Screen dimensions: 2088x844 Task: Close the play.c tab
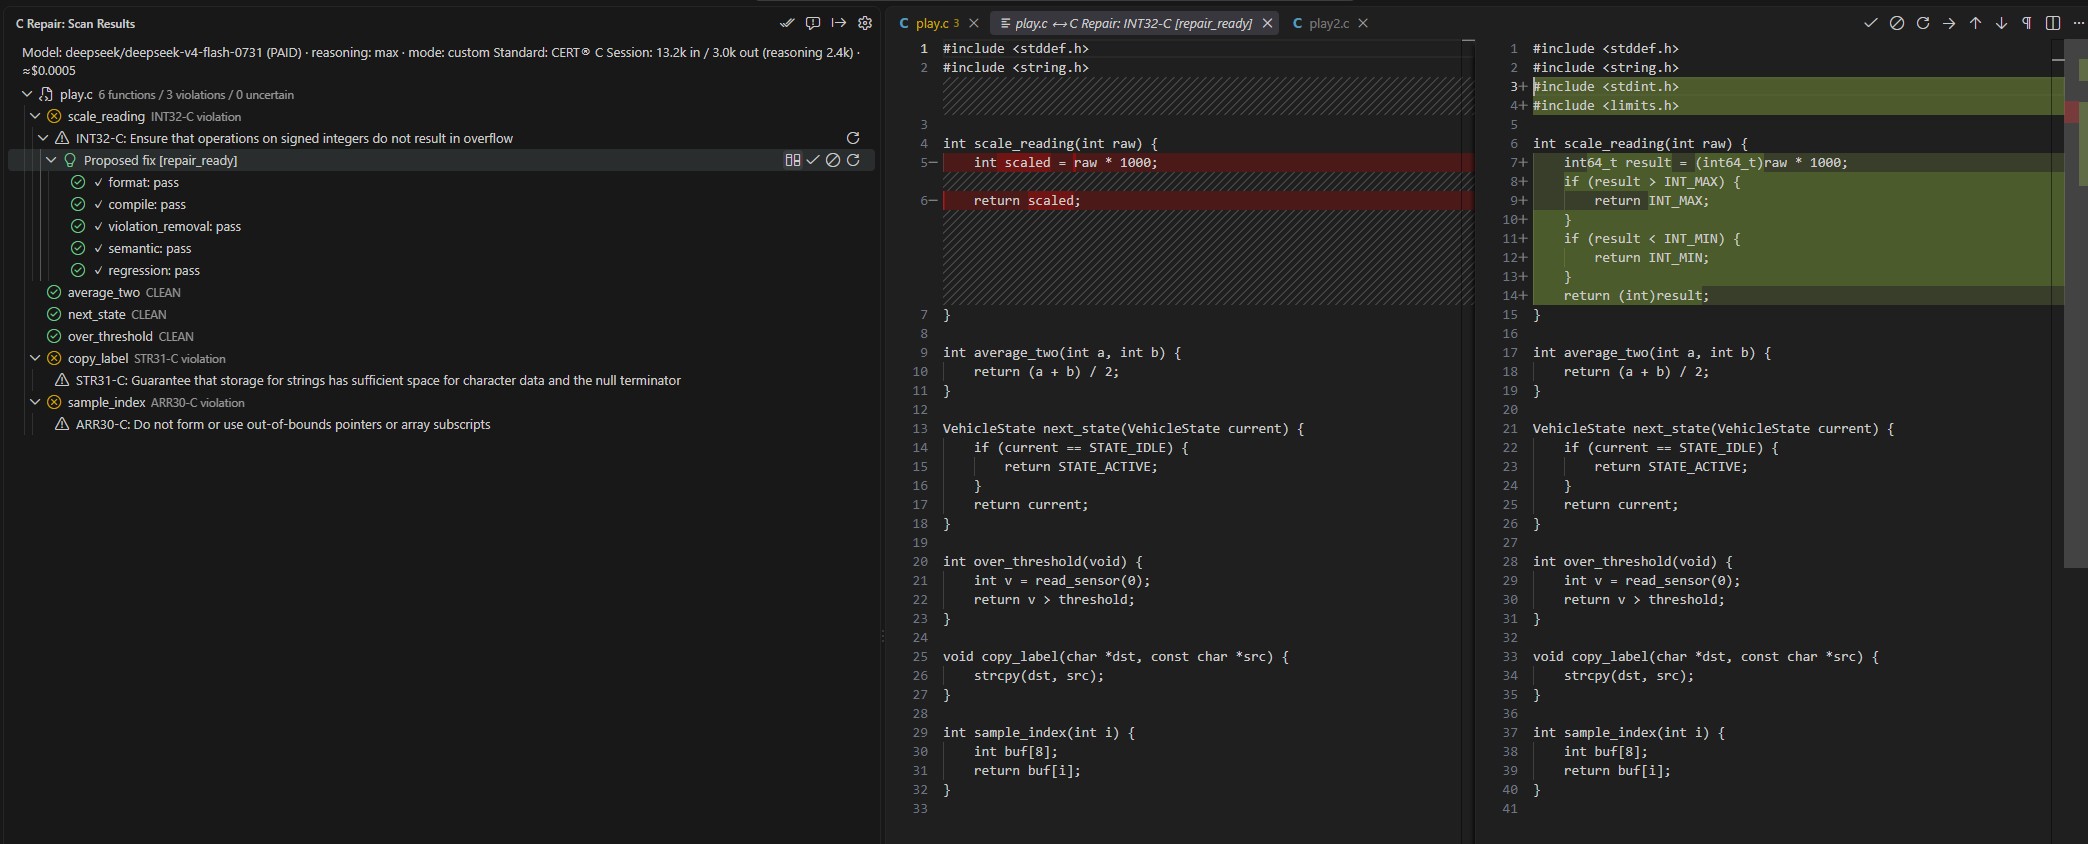coord(974,23)
